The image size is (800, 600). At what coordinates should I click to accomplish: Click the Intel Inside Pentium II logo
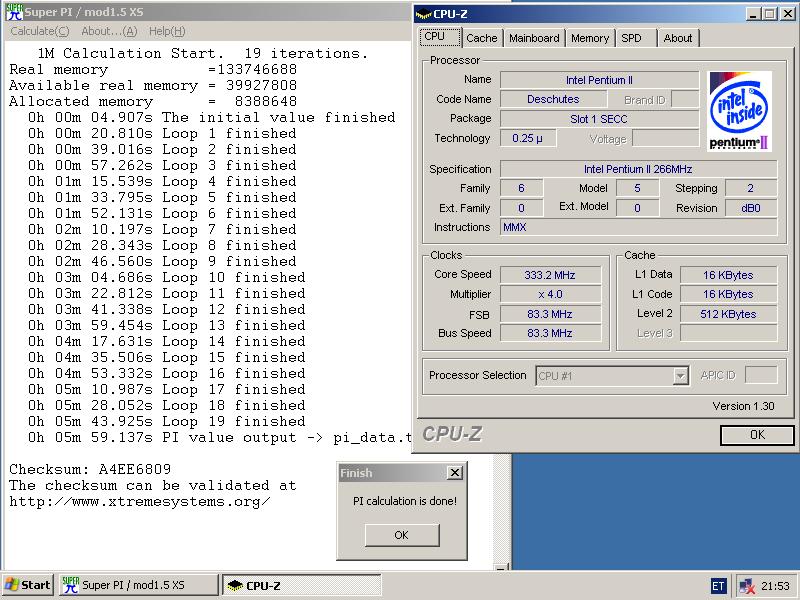[740, 111]
